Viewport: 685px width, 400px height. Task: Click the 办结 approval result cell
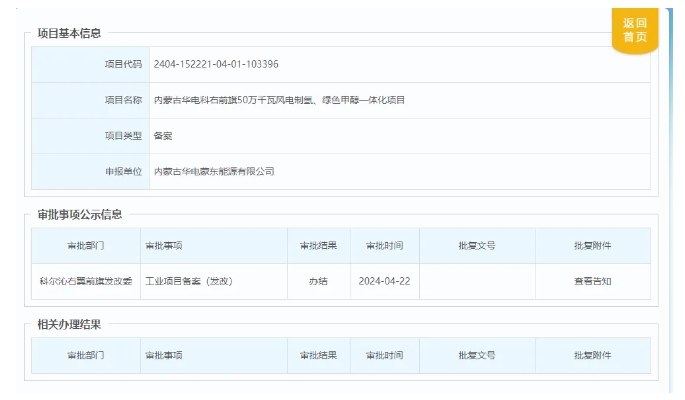319,281
